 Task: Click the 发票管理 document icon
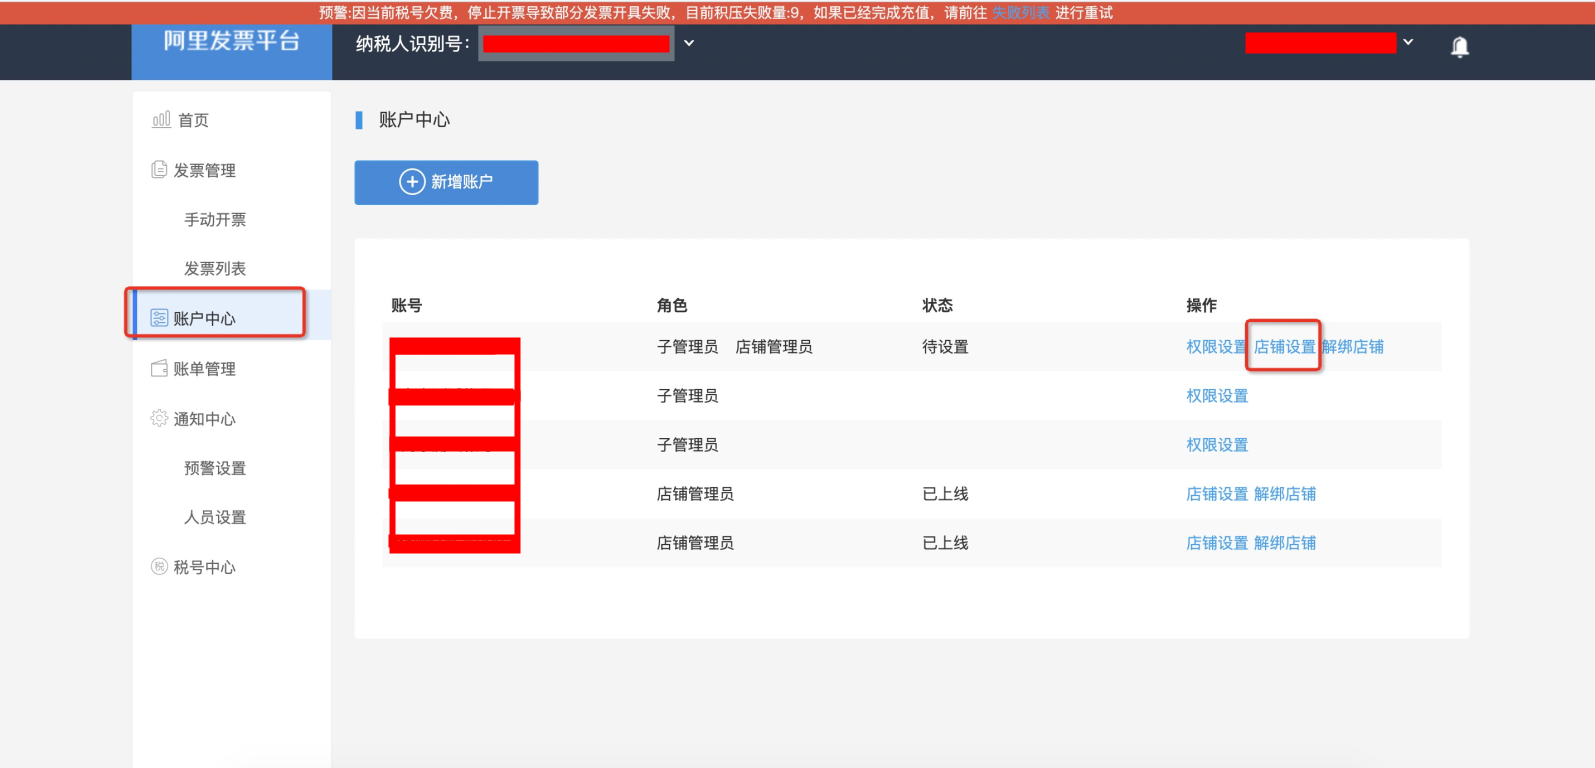click(x=159, y=170)
